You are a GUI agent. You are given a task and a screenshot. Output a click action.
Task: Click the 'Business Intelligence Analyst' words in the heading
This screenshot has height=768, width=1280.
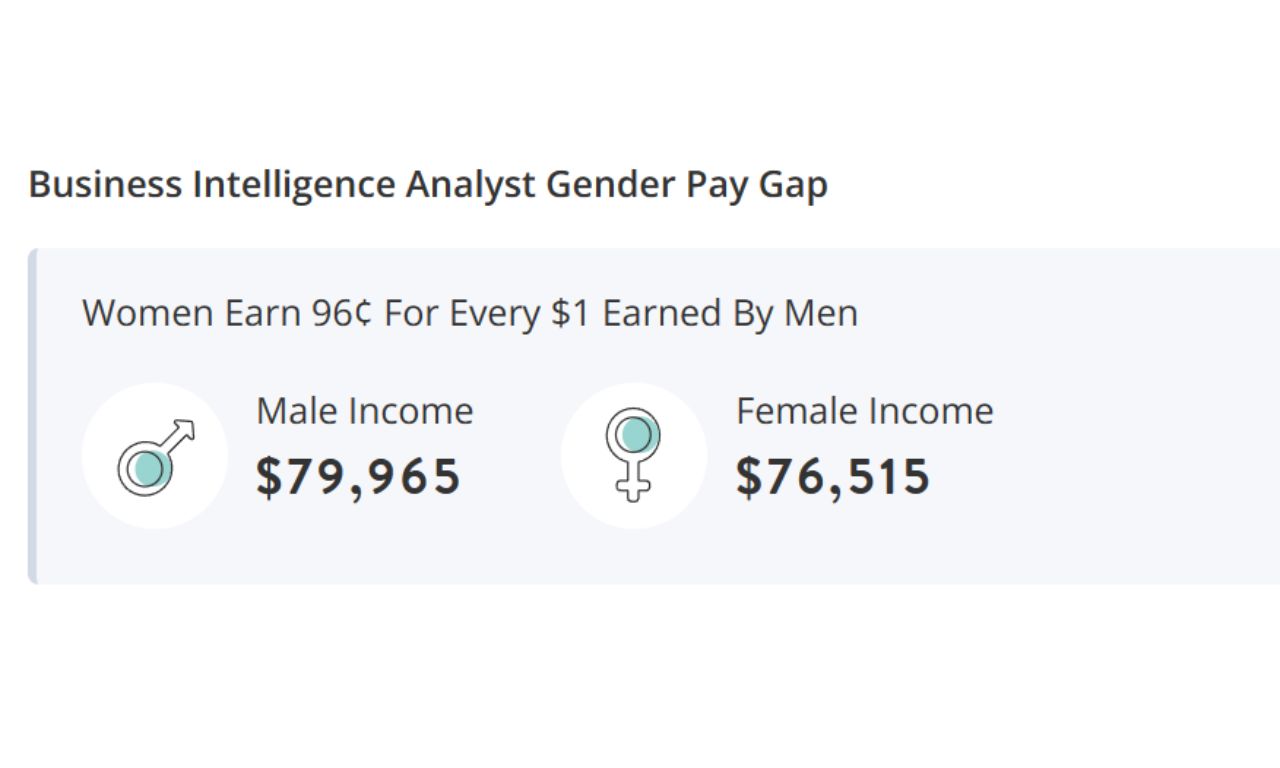pyautogui.click(x=283, y=185)
